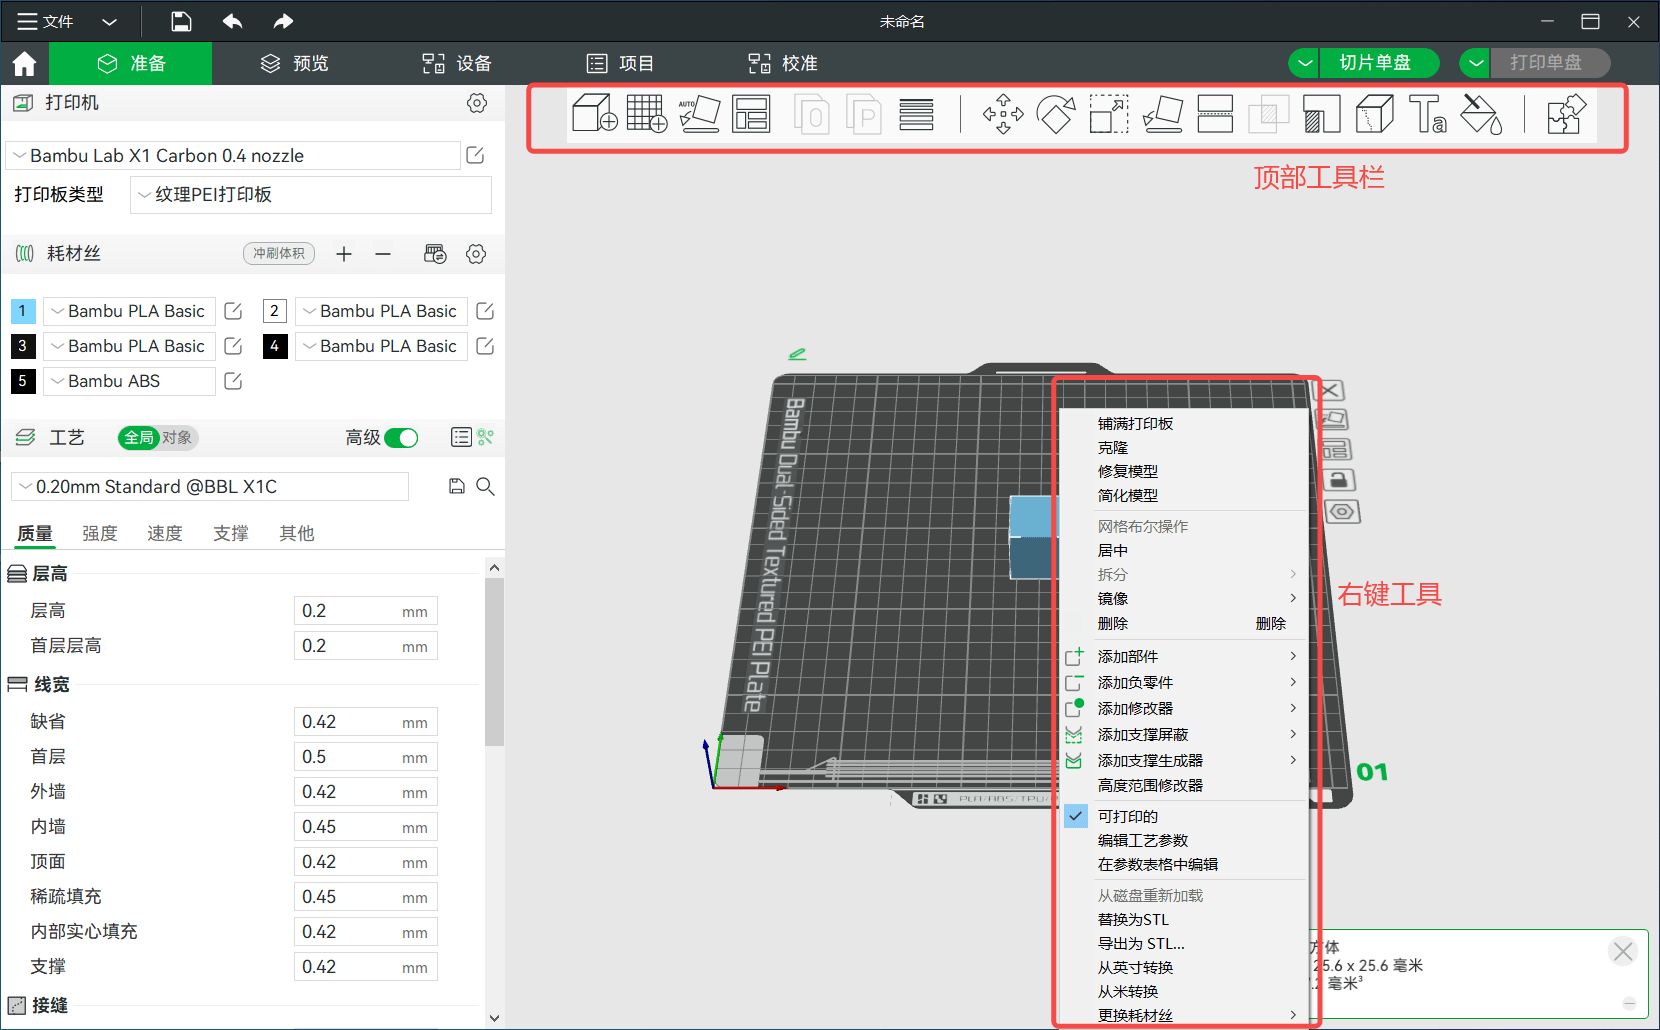Open filament 4 Bambu PLA Basic dropdown
The width and height of the screenshot is (1660, 1030).
(x=382, y=346)
